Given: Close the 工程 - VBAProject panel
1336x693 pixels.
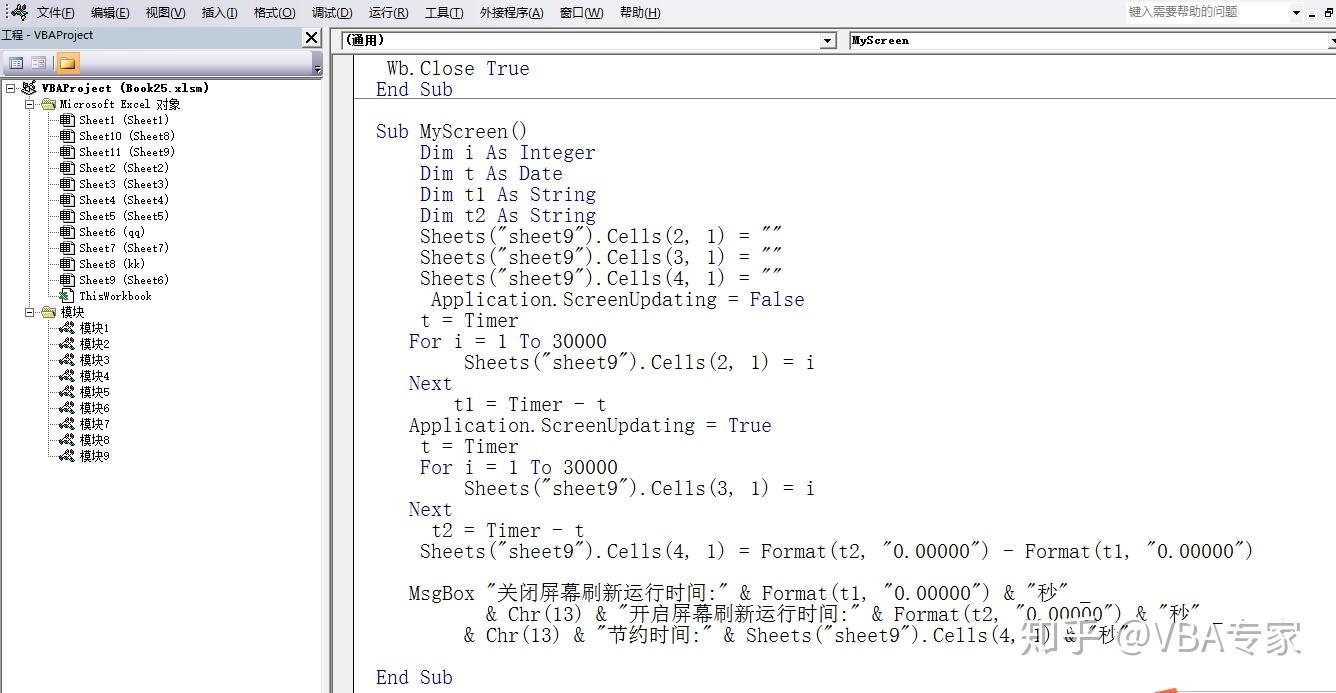Looking at the screenshot, I should [x=312, y=37].
